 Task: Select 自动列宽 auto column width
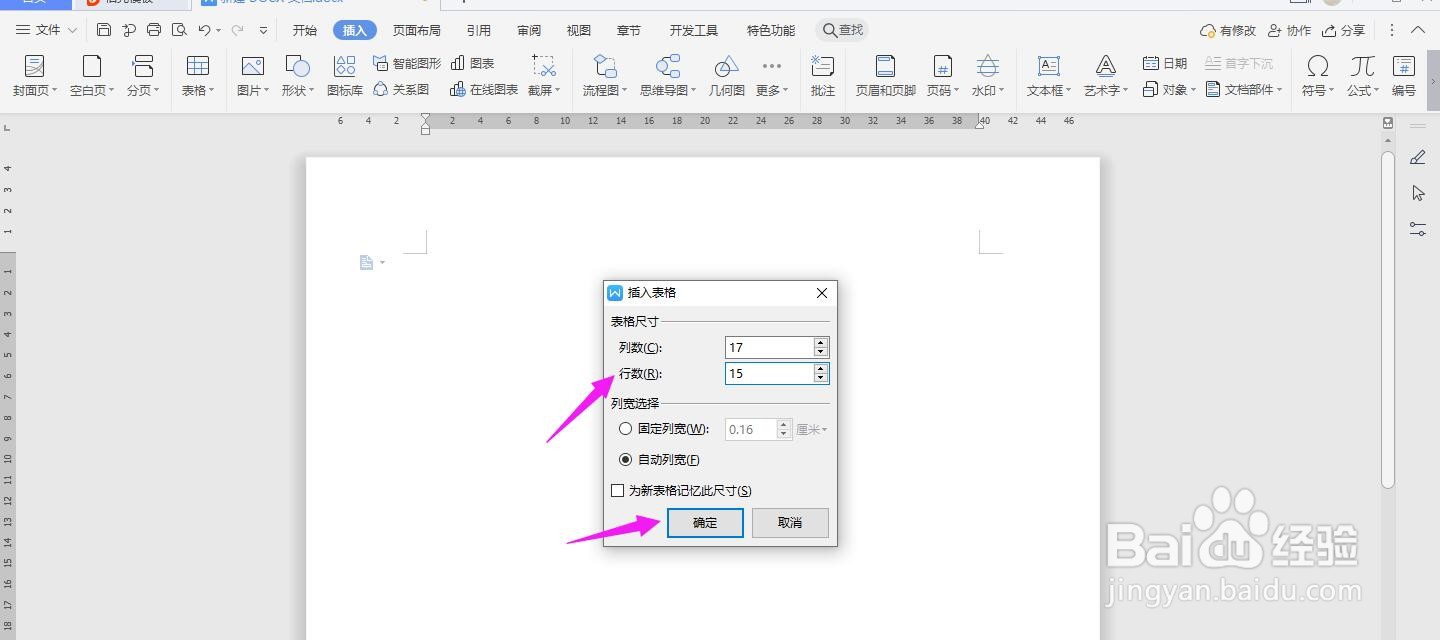625,460
